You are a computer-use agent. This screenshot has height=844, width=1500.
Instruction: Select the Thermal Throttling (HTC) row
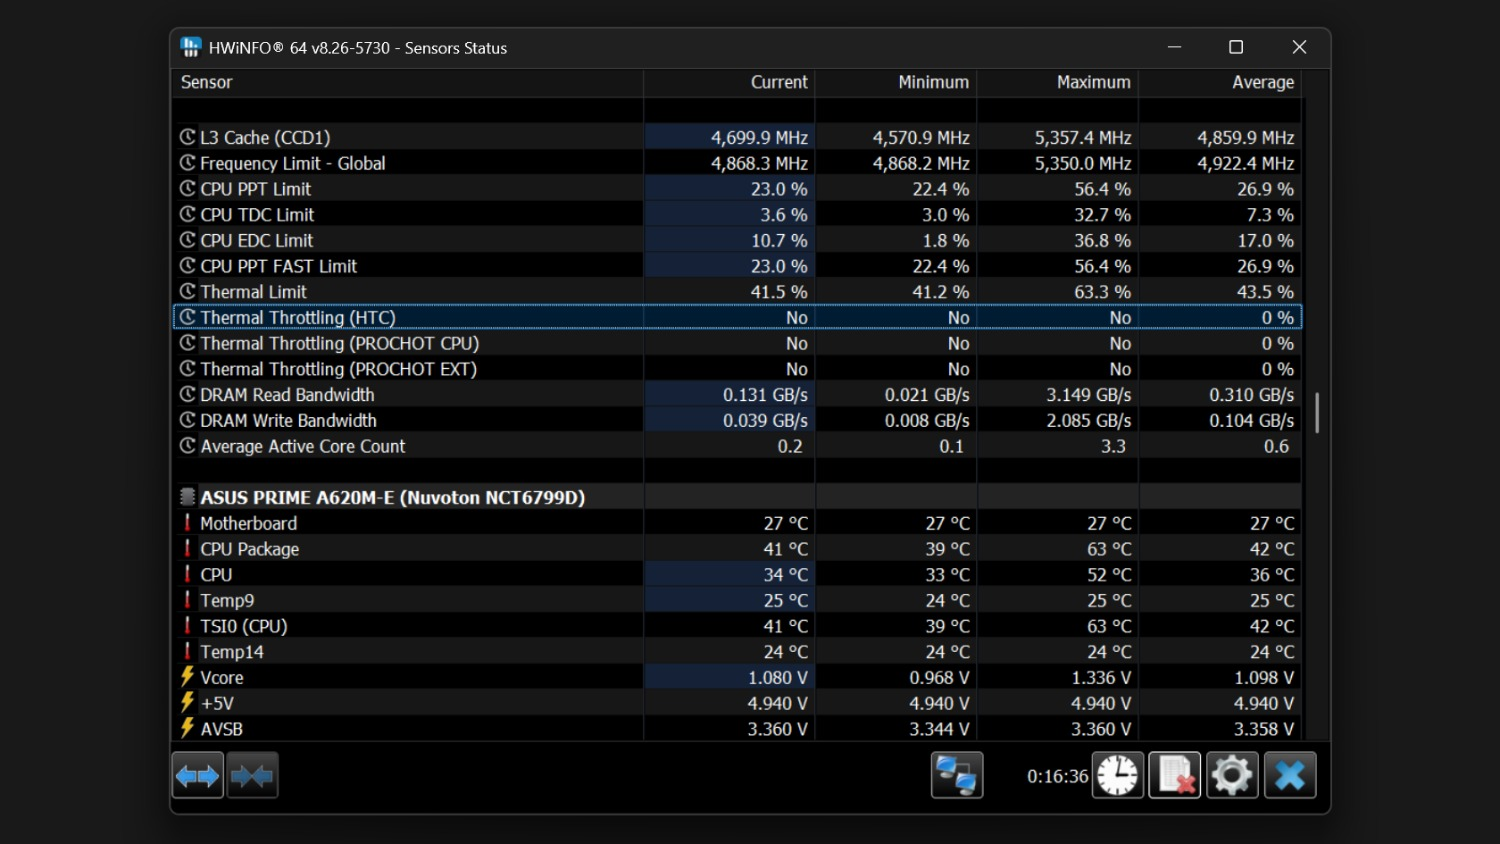coord(737,317)
